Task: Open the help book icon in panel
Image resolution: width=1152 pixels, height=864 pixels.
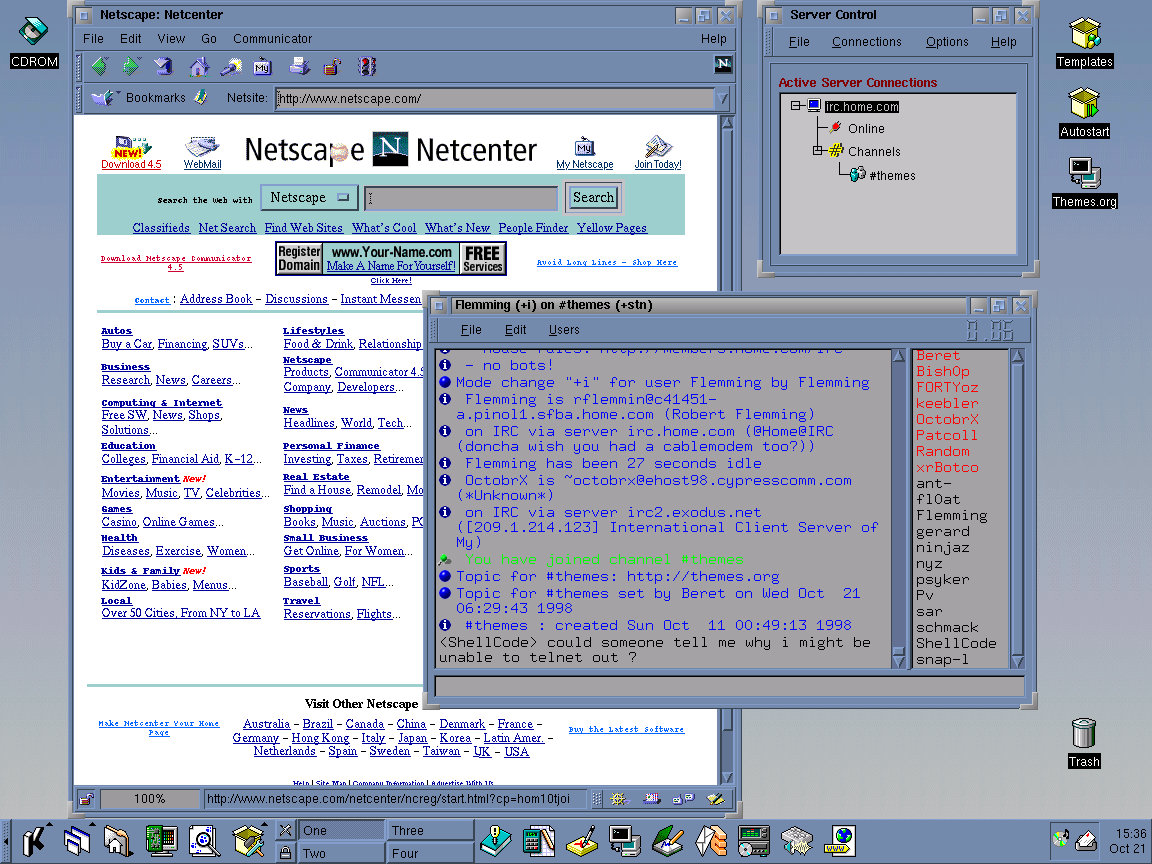Action: (x=495, y=841)
